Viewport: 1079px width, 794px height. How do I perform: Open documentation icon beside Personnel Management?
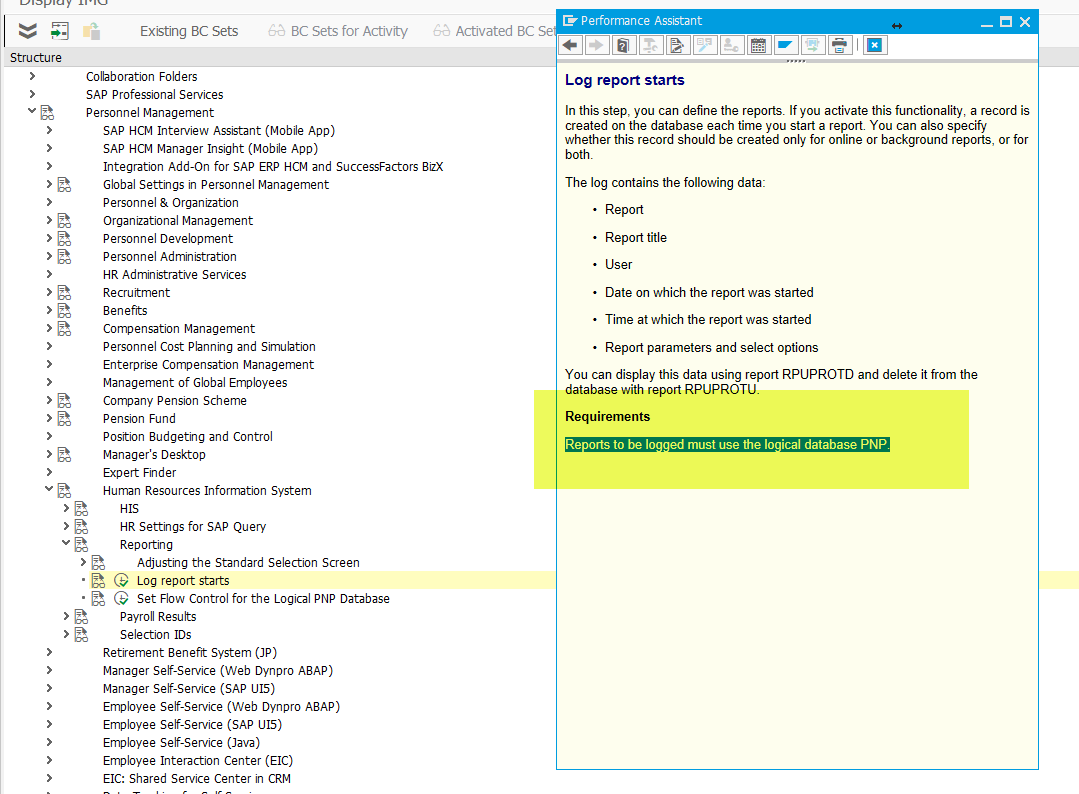coord(47,113)
